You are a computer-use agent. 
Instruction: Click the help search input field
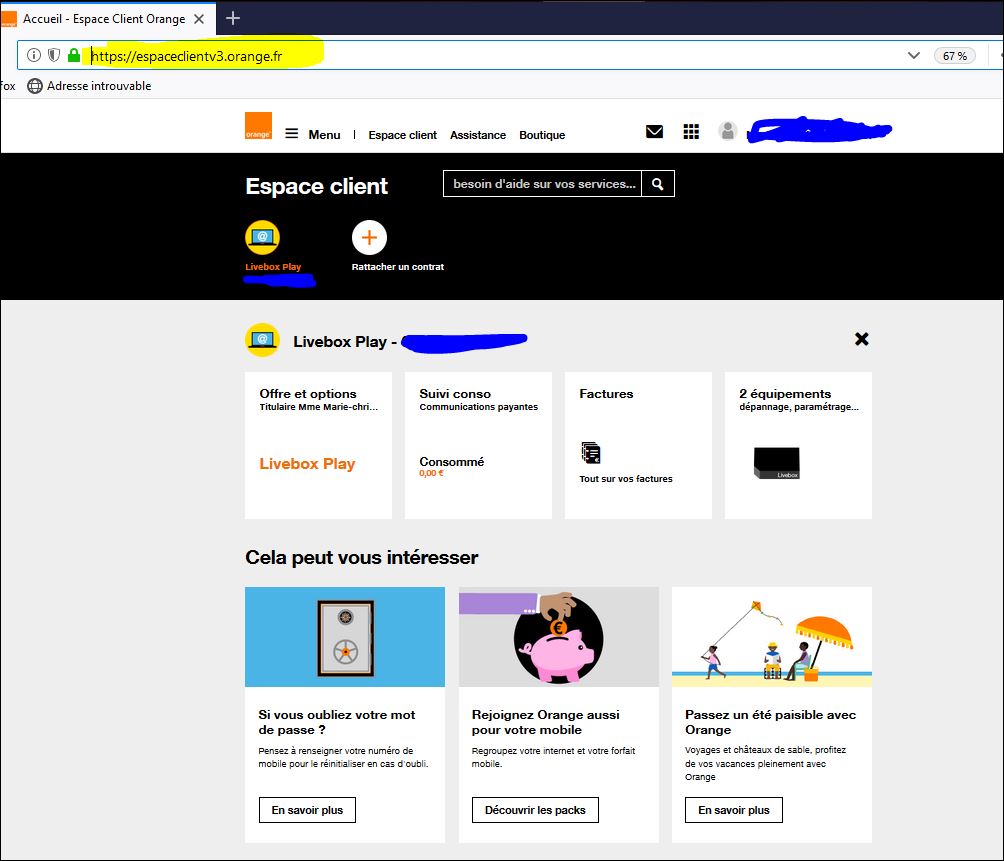pyautogui.click(x=543, y=184)
